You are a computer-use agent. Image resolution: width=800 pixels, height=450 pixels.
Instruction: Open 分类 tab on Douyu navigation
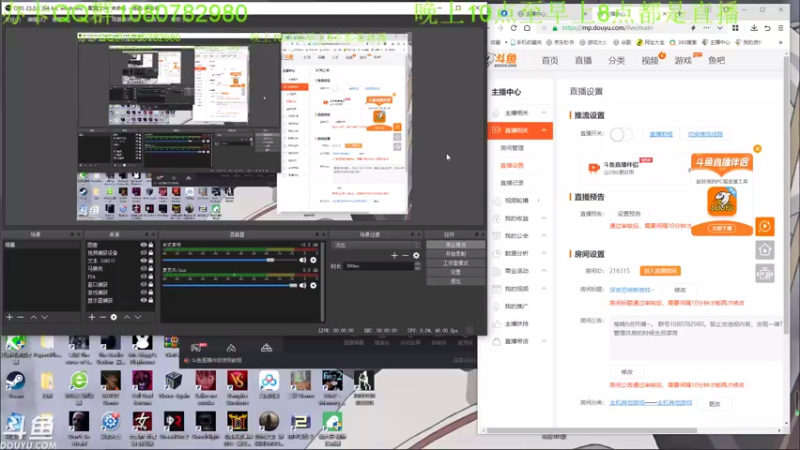tap(616, 61)
